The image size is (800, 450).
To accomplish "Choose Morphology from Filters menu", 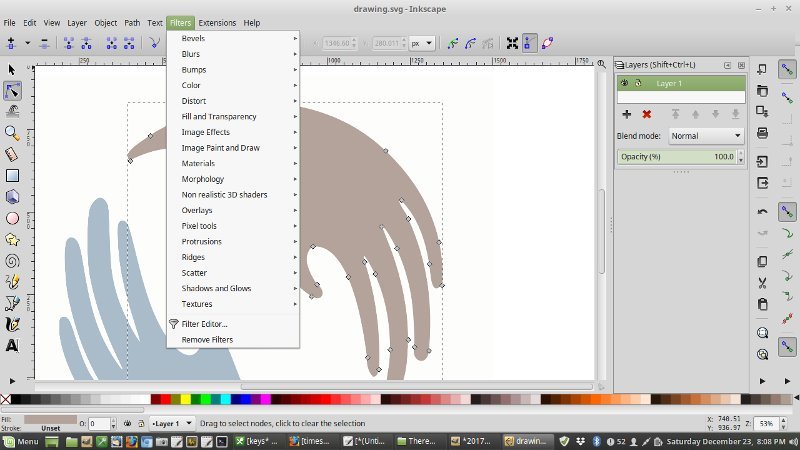I will pos(233,179).
